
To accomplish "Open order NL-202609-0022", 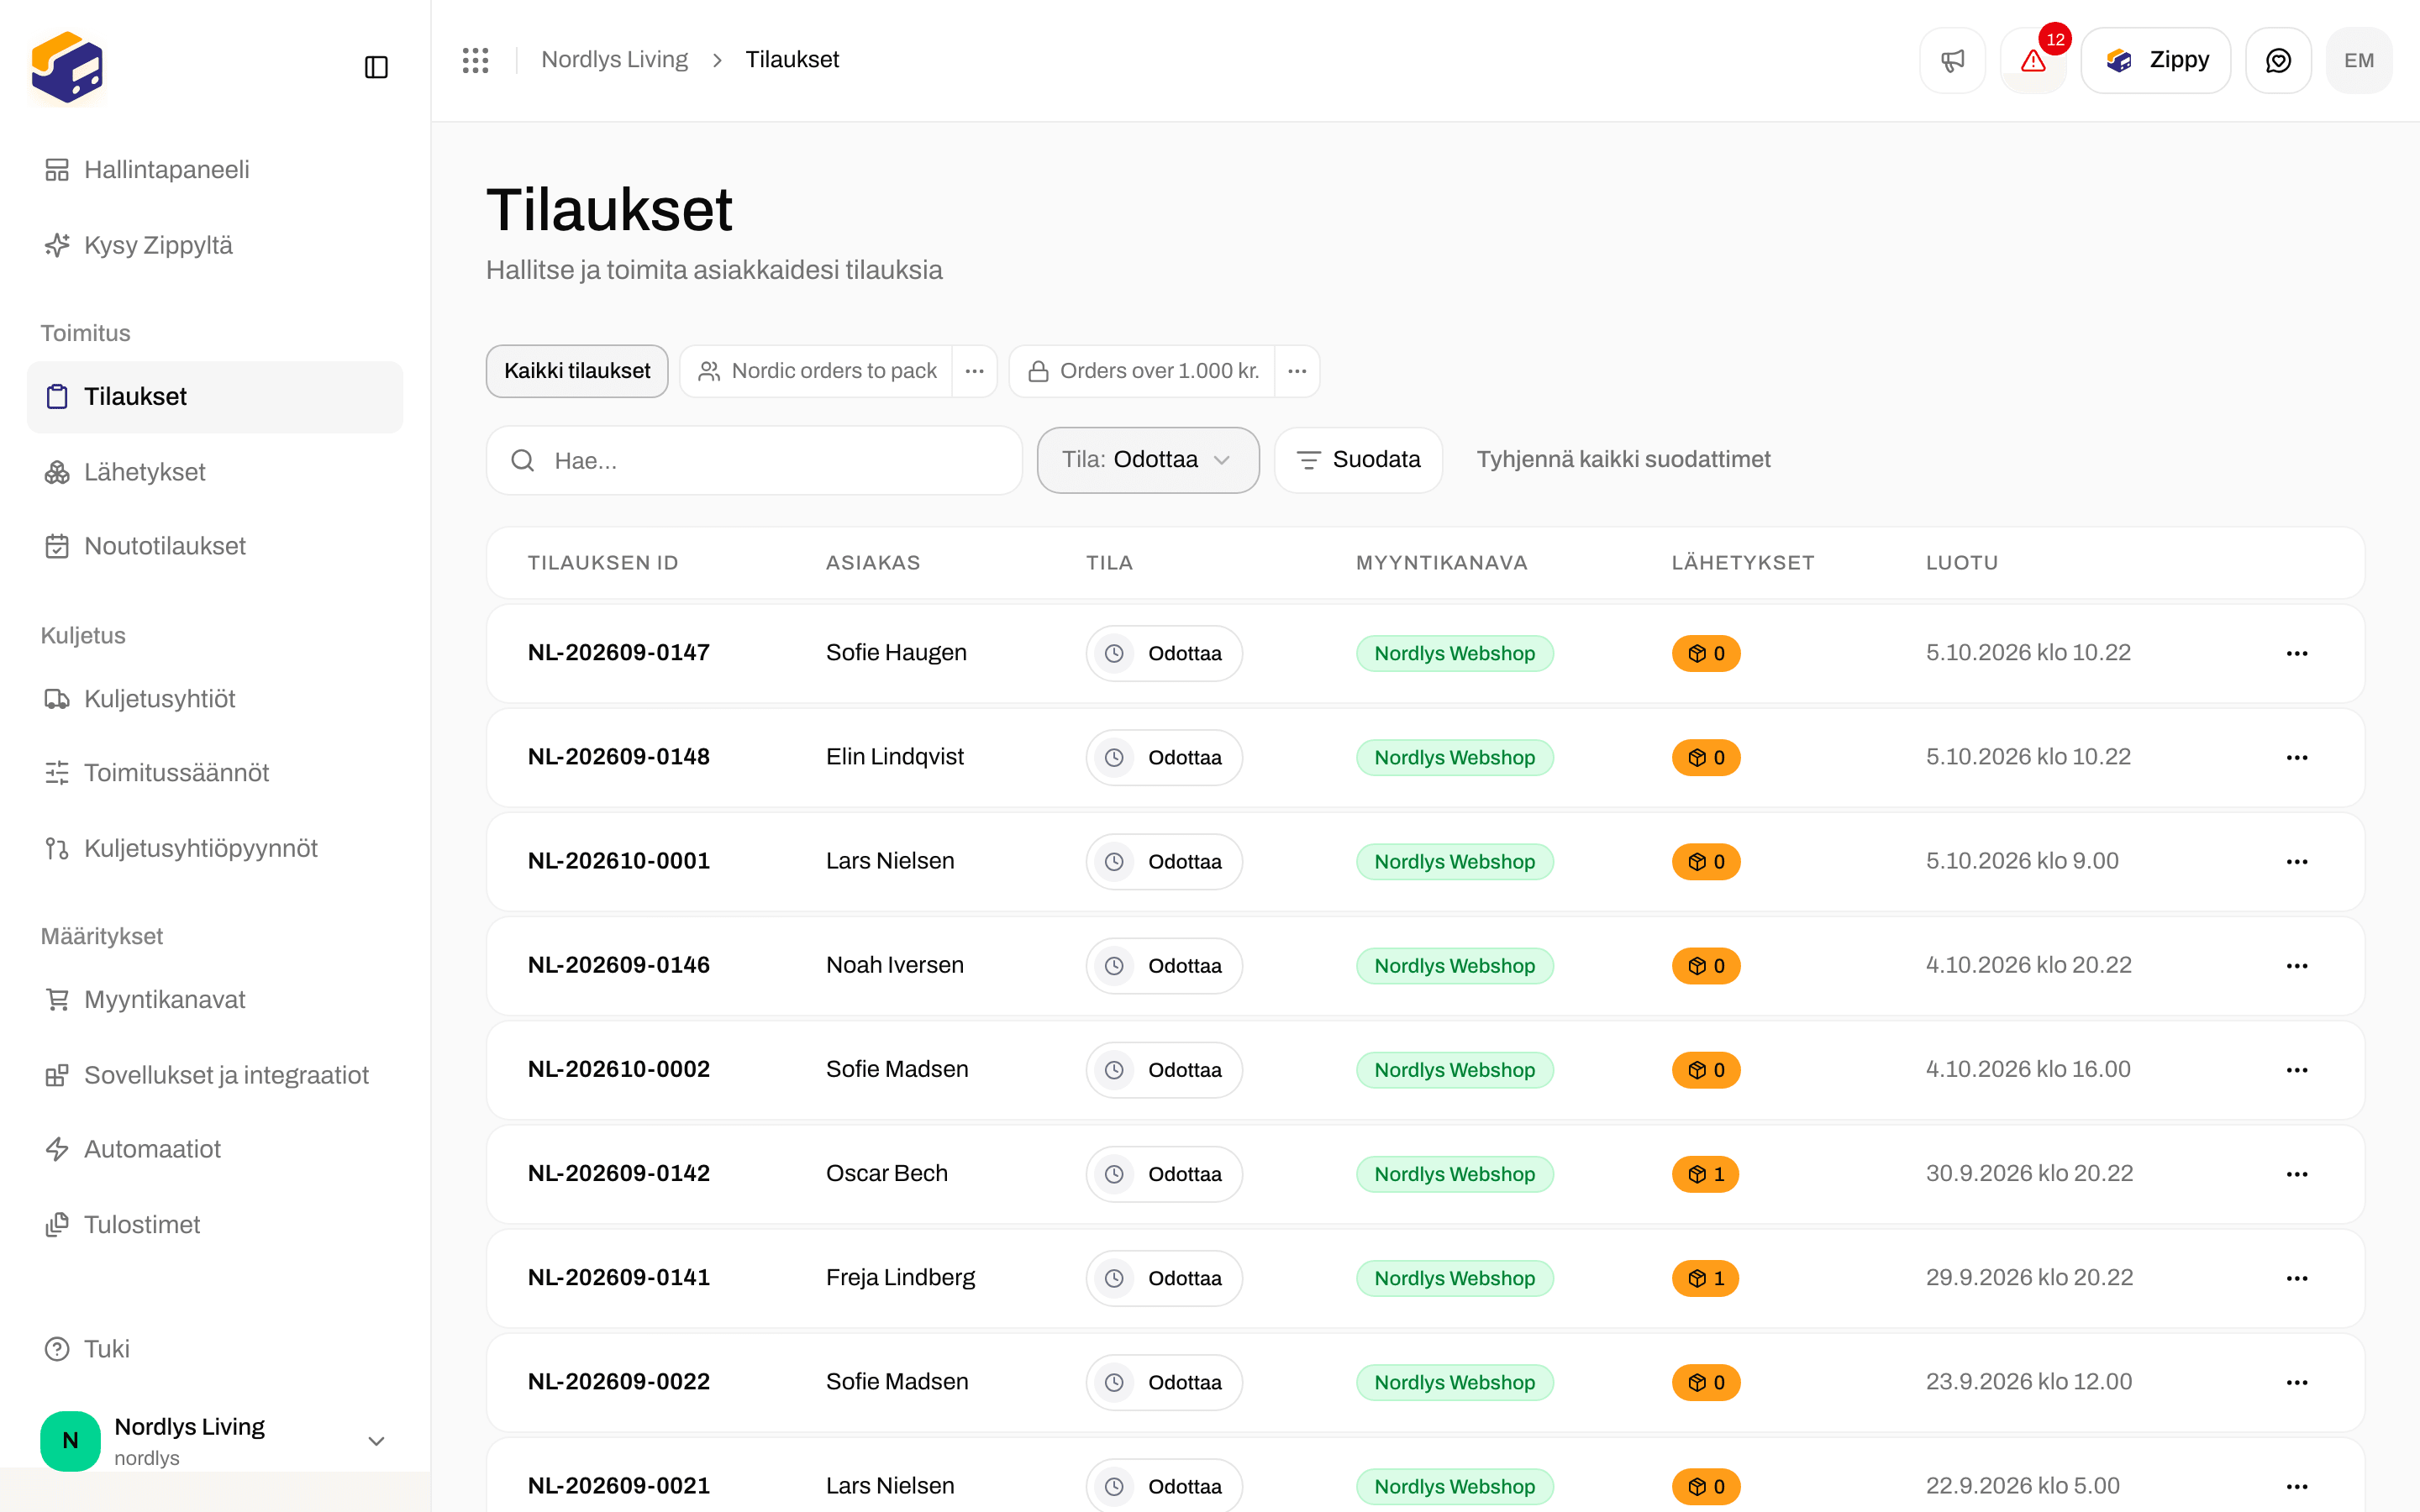I will [x=618, y=1381].
